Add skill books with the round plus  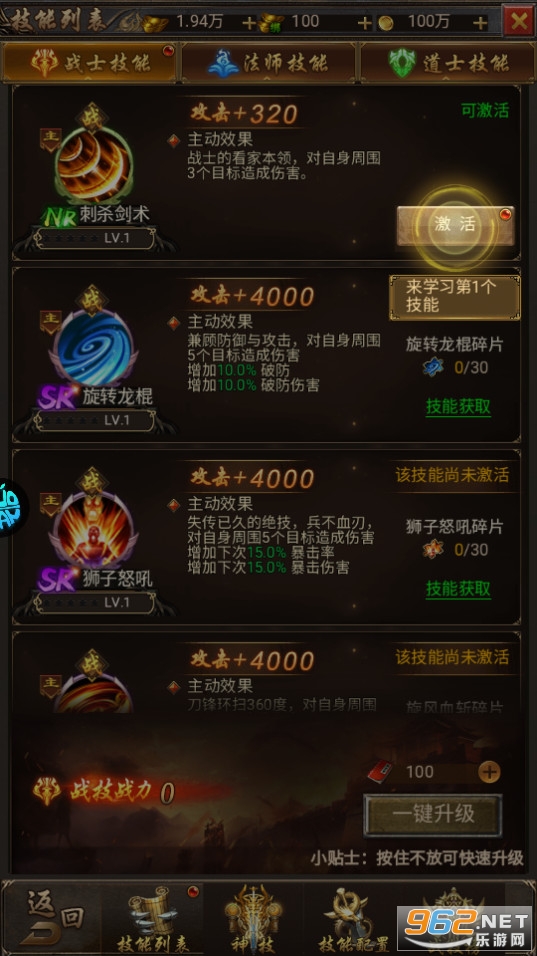point(489,772)
